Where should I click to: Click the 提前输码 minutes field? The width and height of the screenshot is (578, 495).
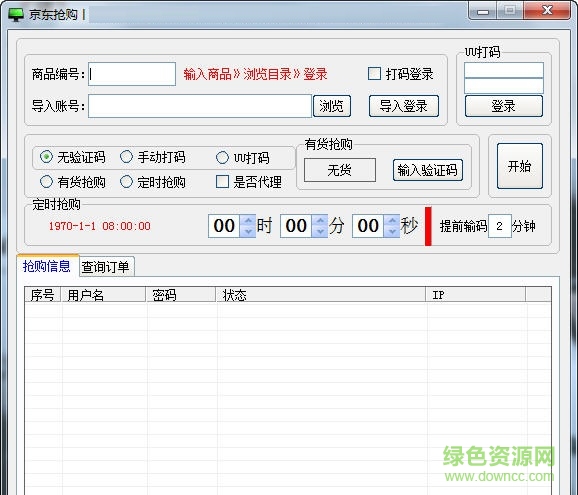(x=500, y=226)
